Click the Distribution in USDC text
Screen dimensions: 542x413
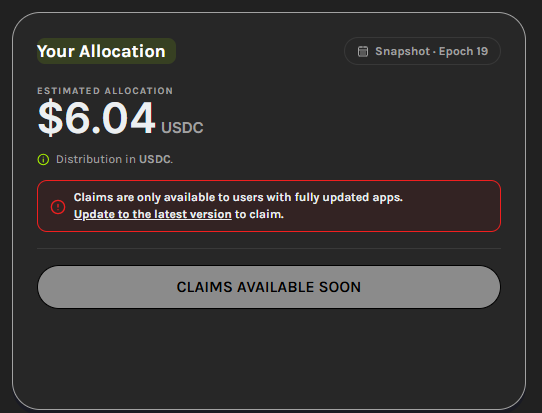click(114, 159)
